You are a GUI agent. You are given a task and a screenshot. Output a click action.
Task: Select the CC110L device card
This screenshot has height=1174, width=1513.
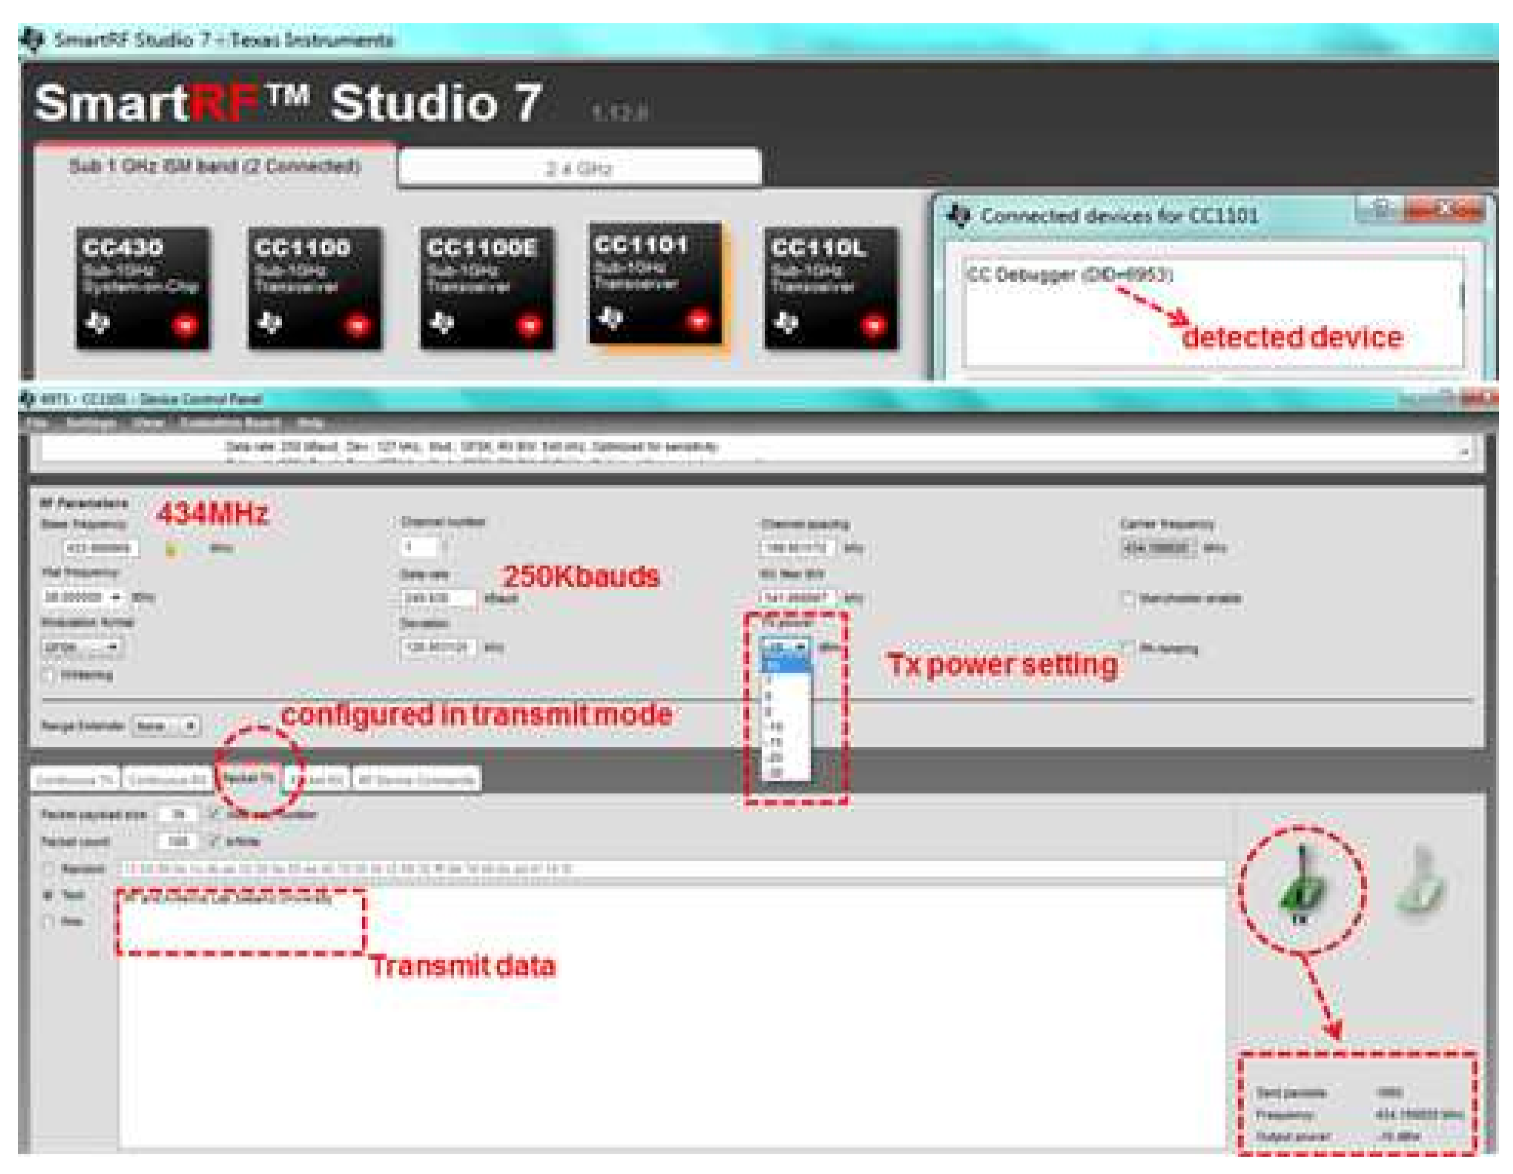pyautogui.click(x=831, y=287)
